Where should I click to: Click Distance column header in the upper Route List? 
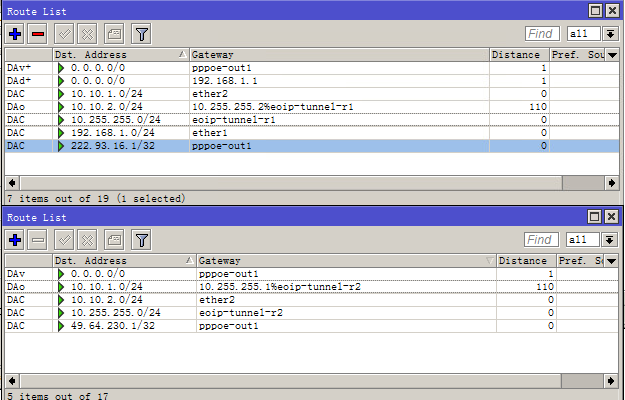tap(518, 54)
